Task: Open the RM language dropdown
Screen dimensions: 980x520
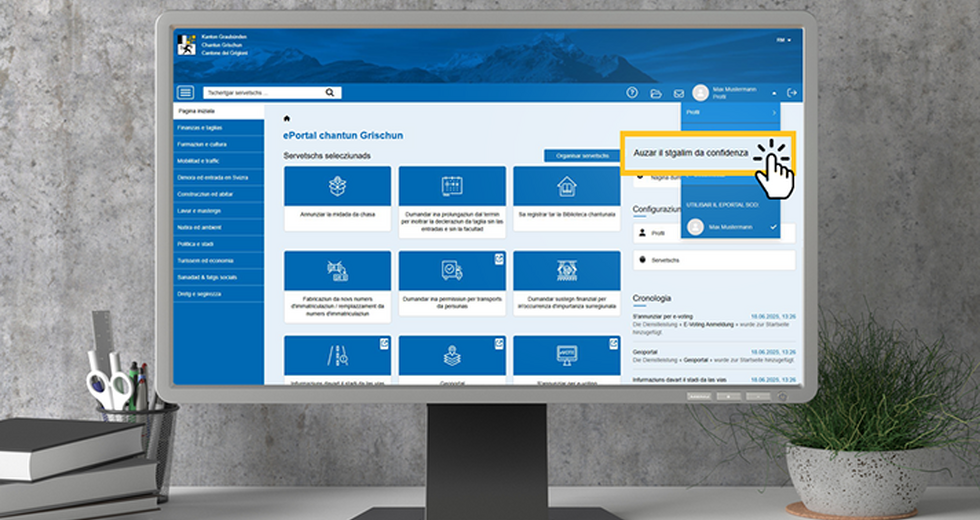Action: click(784, 40)
